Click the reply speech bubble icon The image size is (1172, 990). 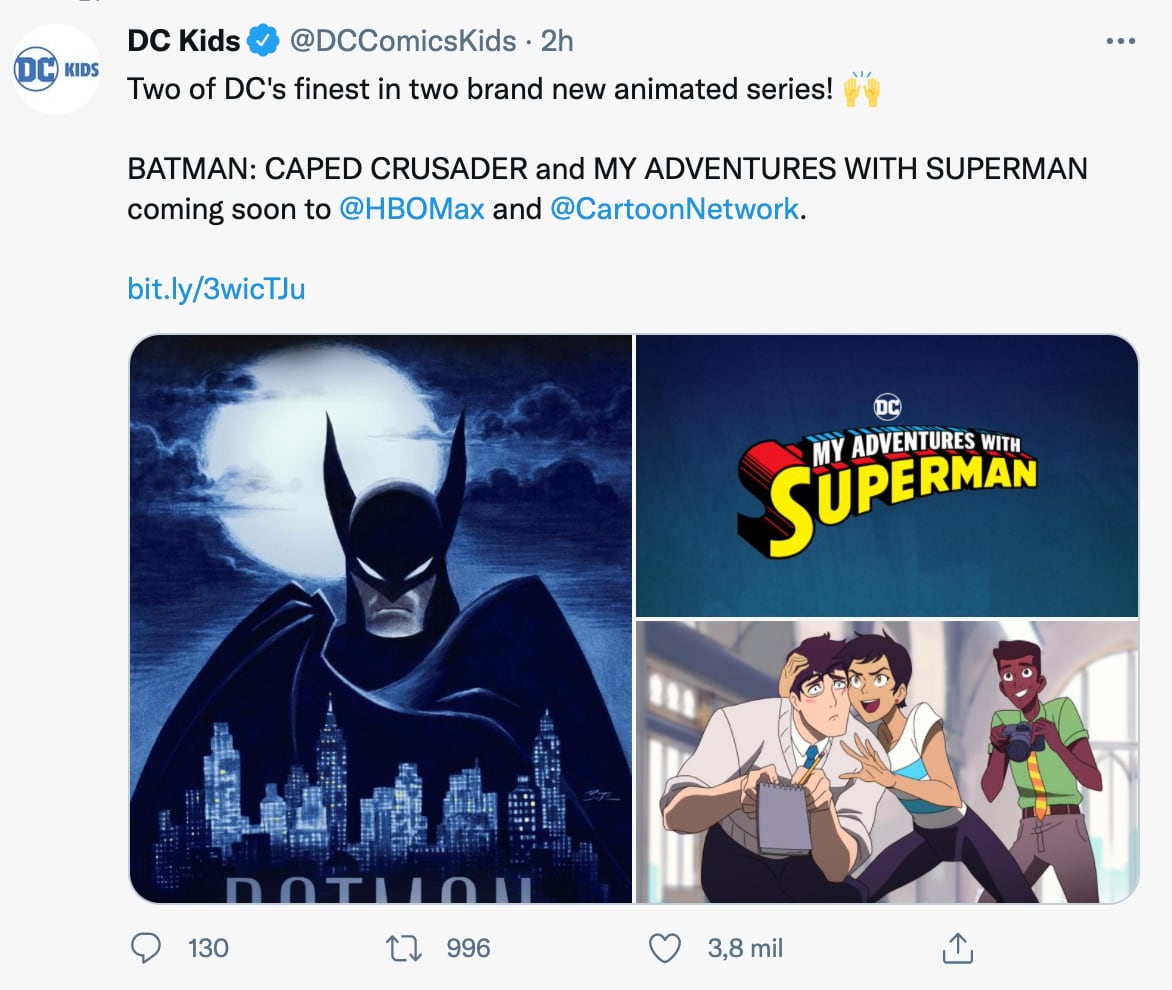[x=147, y=948]
